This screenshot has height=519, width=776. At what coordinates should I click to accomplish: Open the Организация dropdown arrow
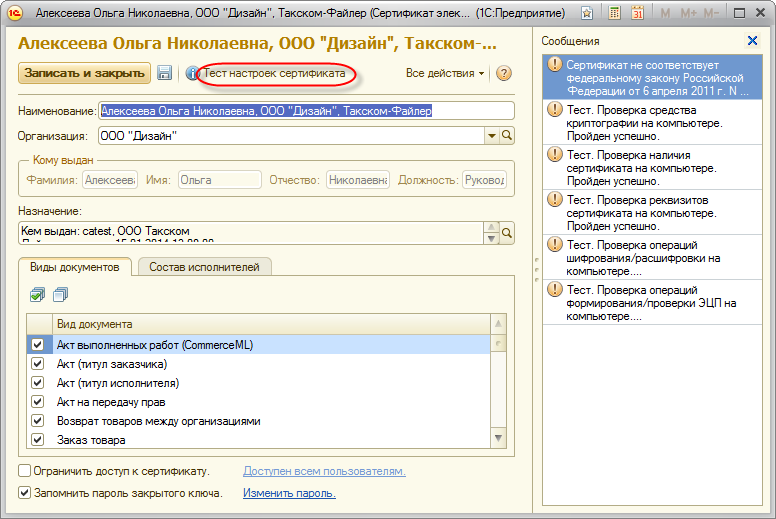pyautogui.click(x=491, y=136)
